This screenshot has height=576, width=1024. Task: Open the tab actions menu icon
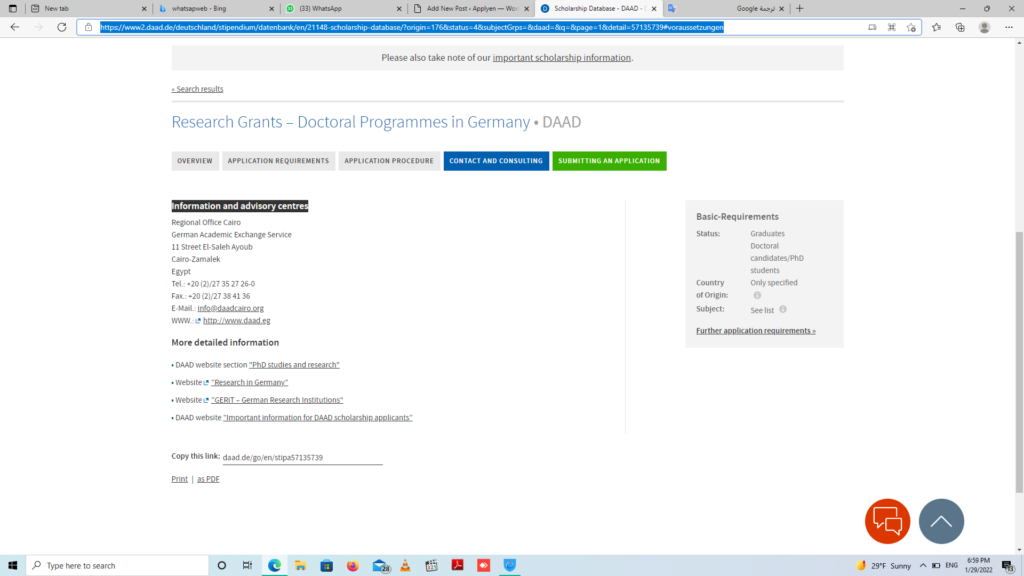[x=12, y=8]
